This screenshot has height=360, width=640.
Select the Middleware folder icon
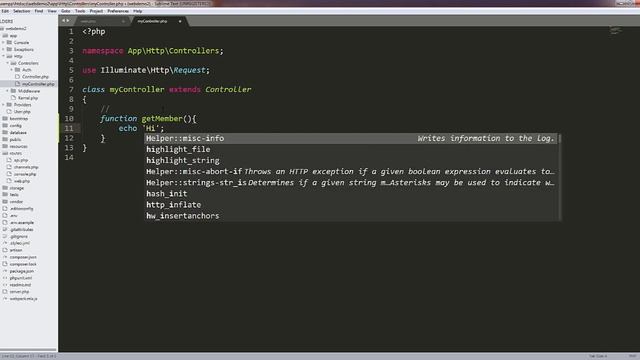click(x=13, y=91)
